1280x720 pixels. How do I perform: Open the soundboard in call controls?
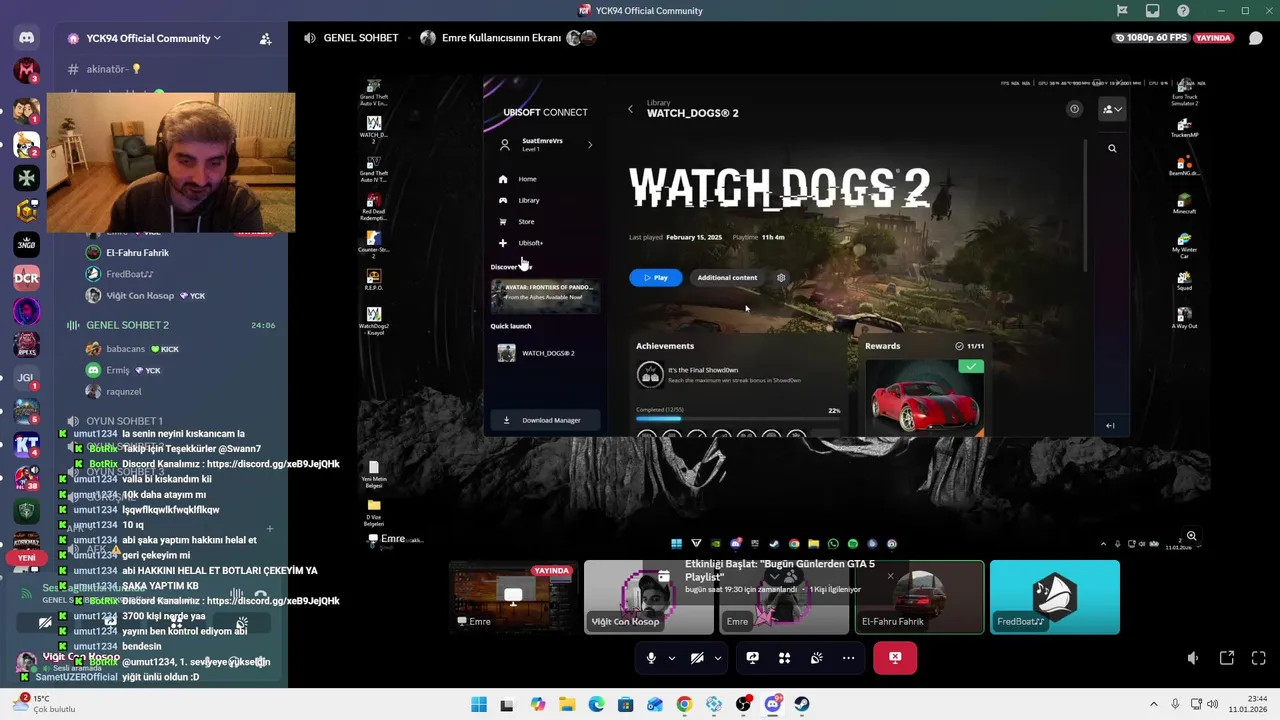(x=817, y=658)
